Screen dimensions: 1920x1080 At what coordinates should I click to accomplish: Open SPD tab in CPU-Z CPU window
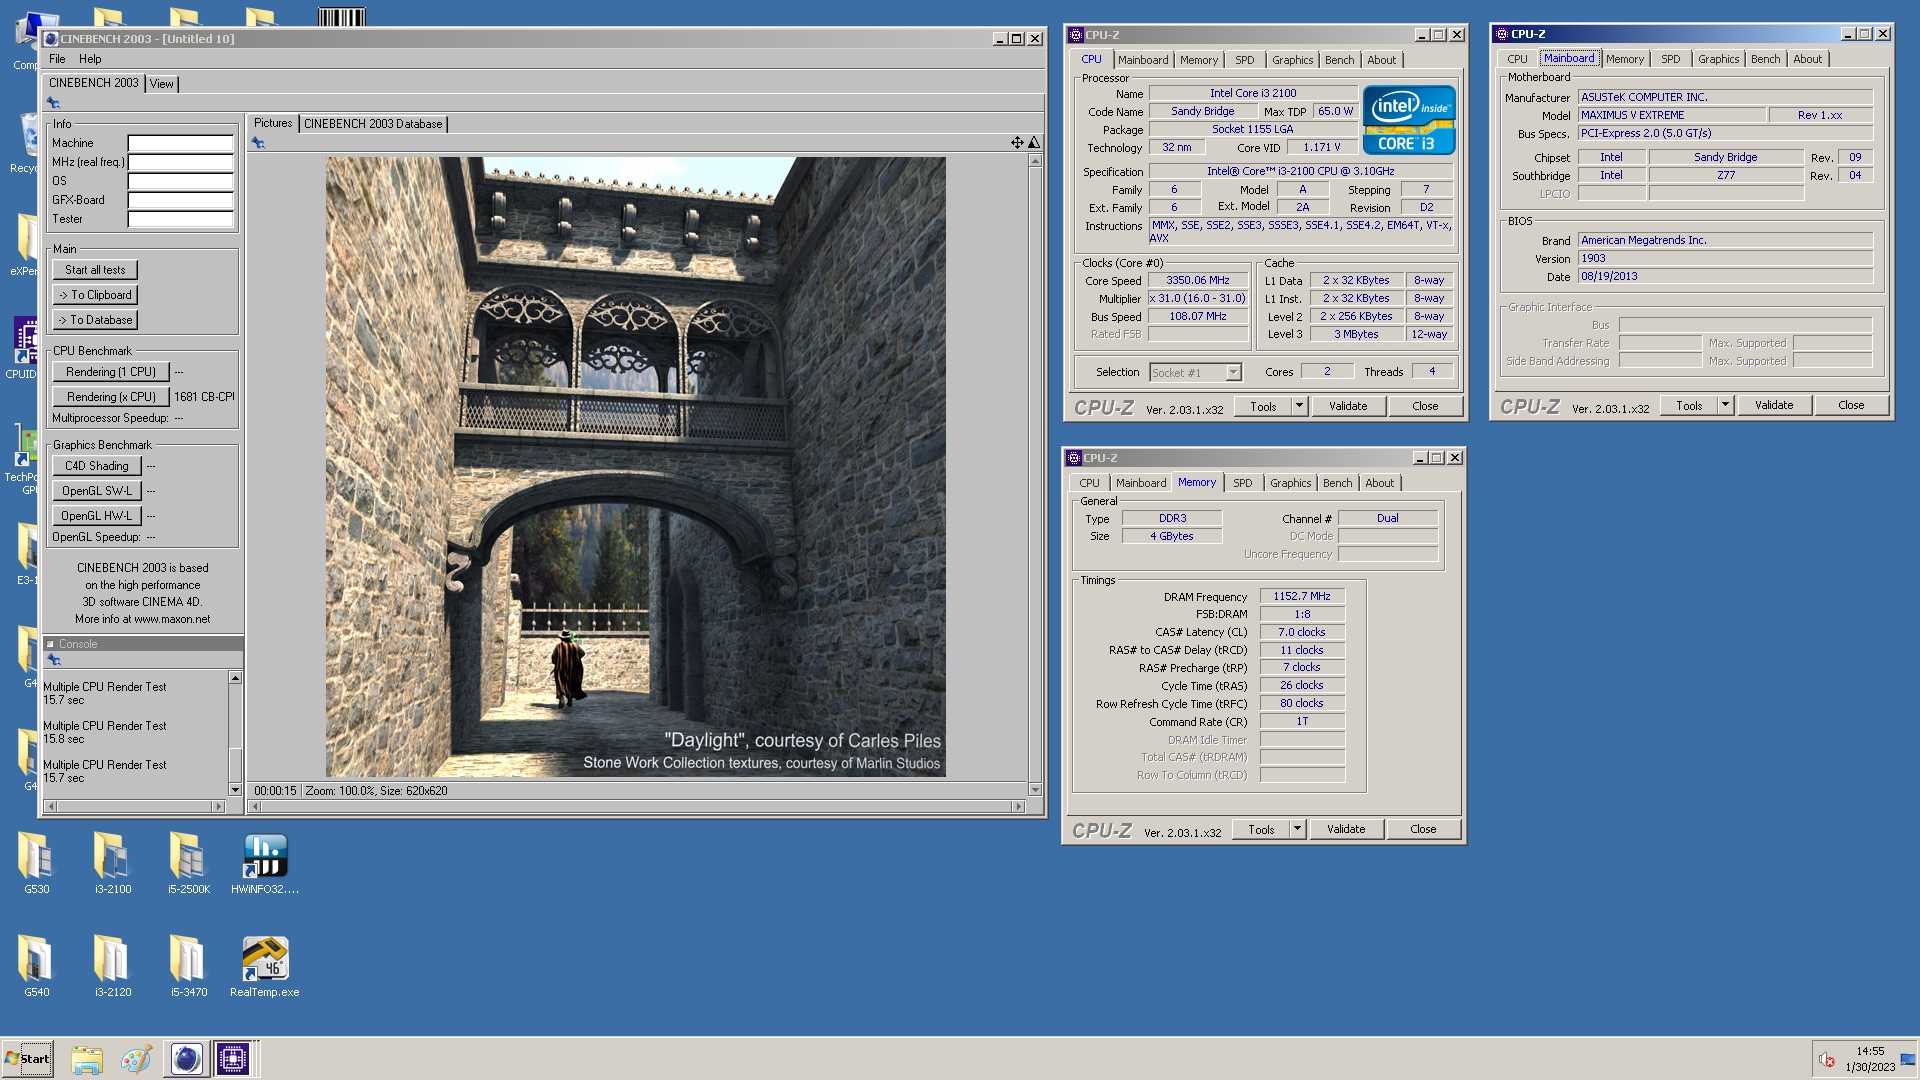click(x=1244, y=60)
